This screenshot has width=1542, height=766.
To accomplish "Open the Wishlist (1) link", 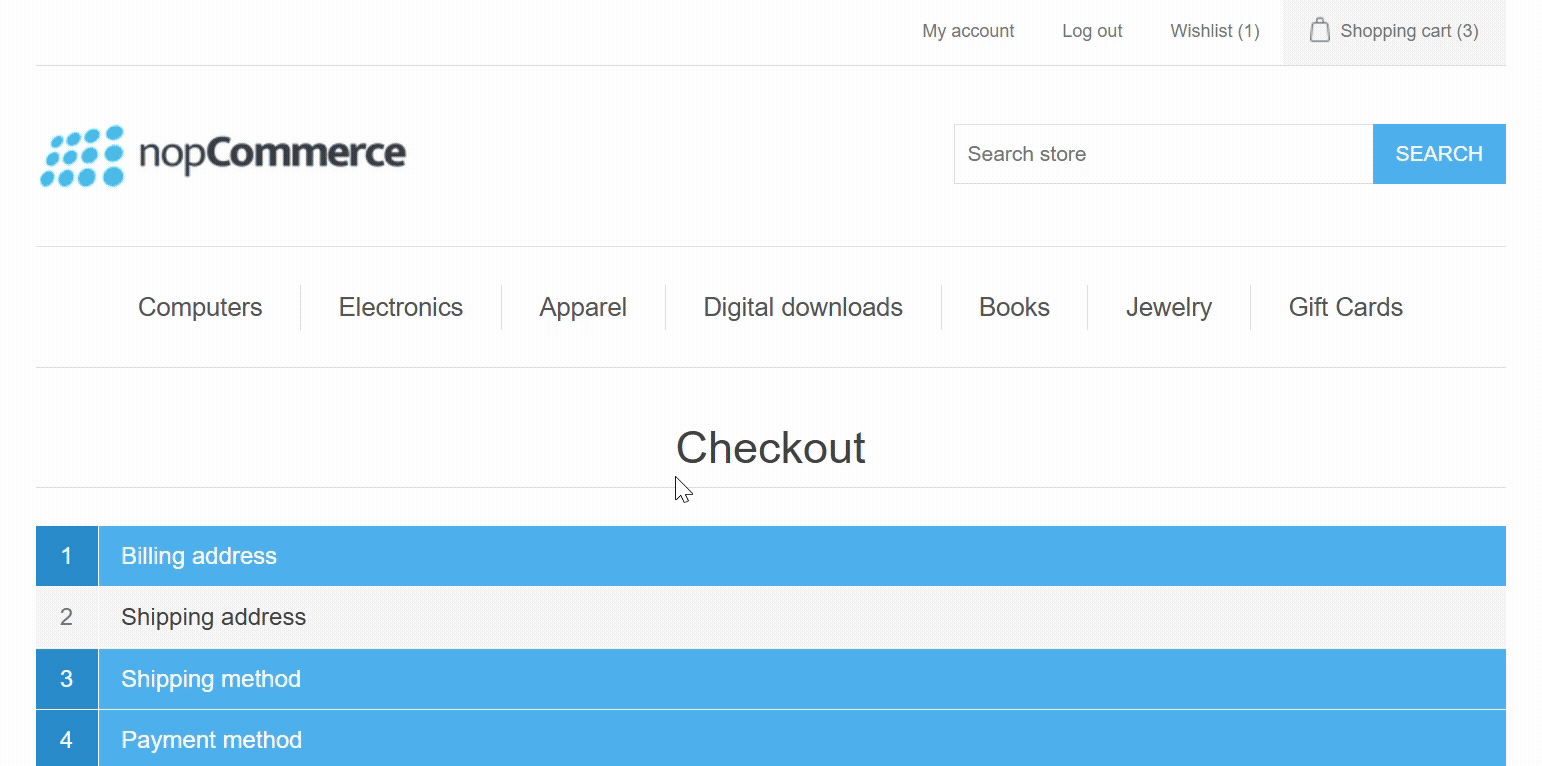I will 1214,31.
